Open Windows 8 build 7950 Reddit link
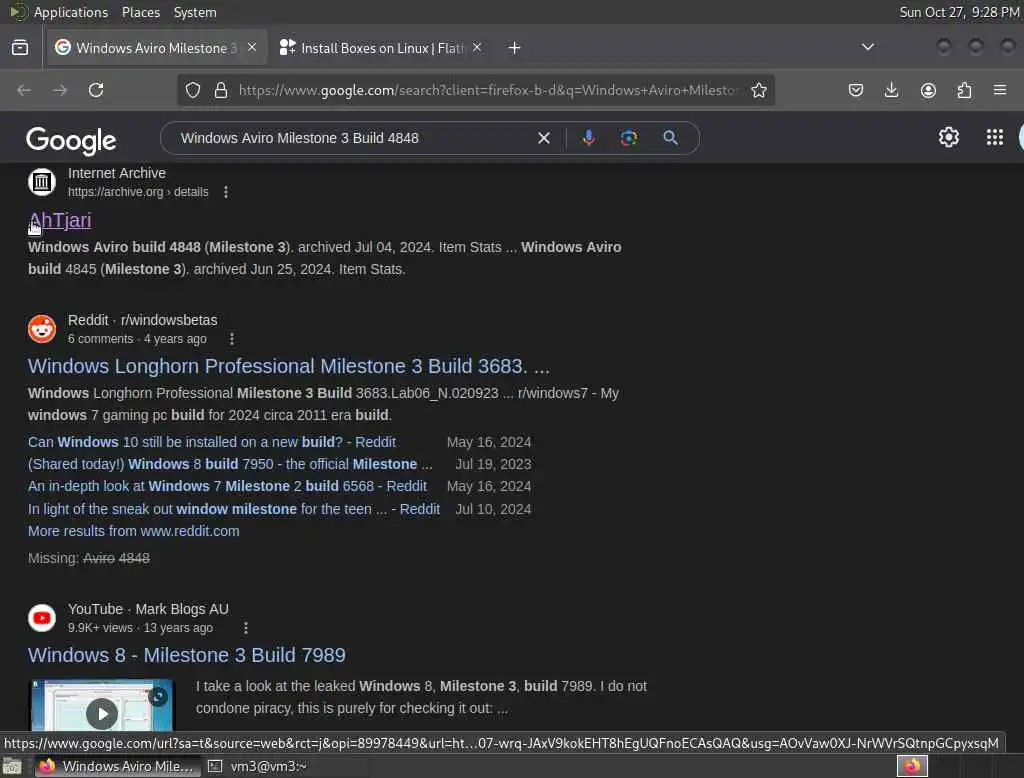The image size is (1024, 778). click(230, 464)
